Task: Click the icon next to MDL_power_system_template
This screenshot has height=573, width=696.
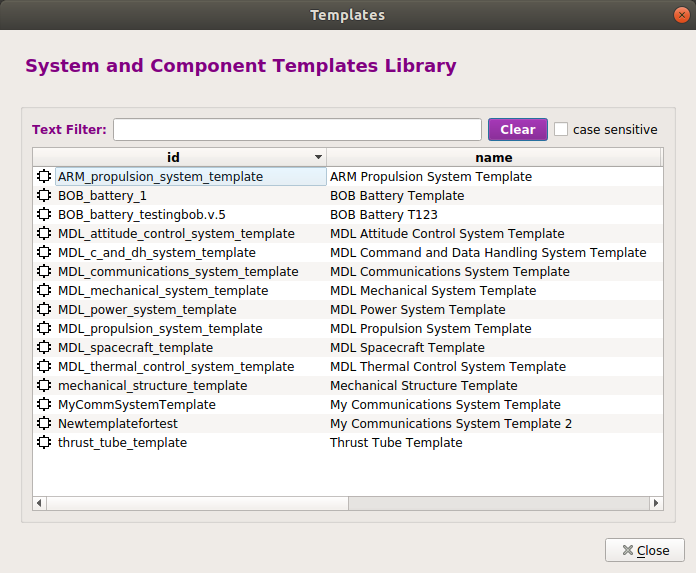Action: [x=44, y=309]
